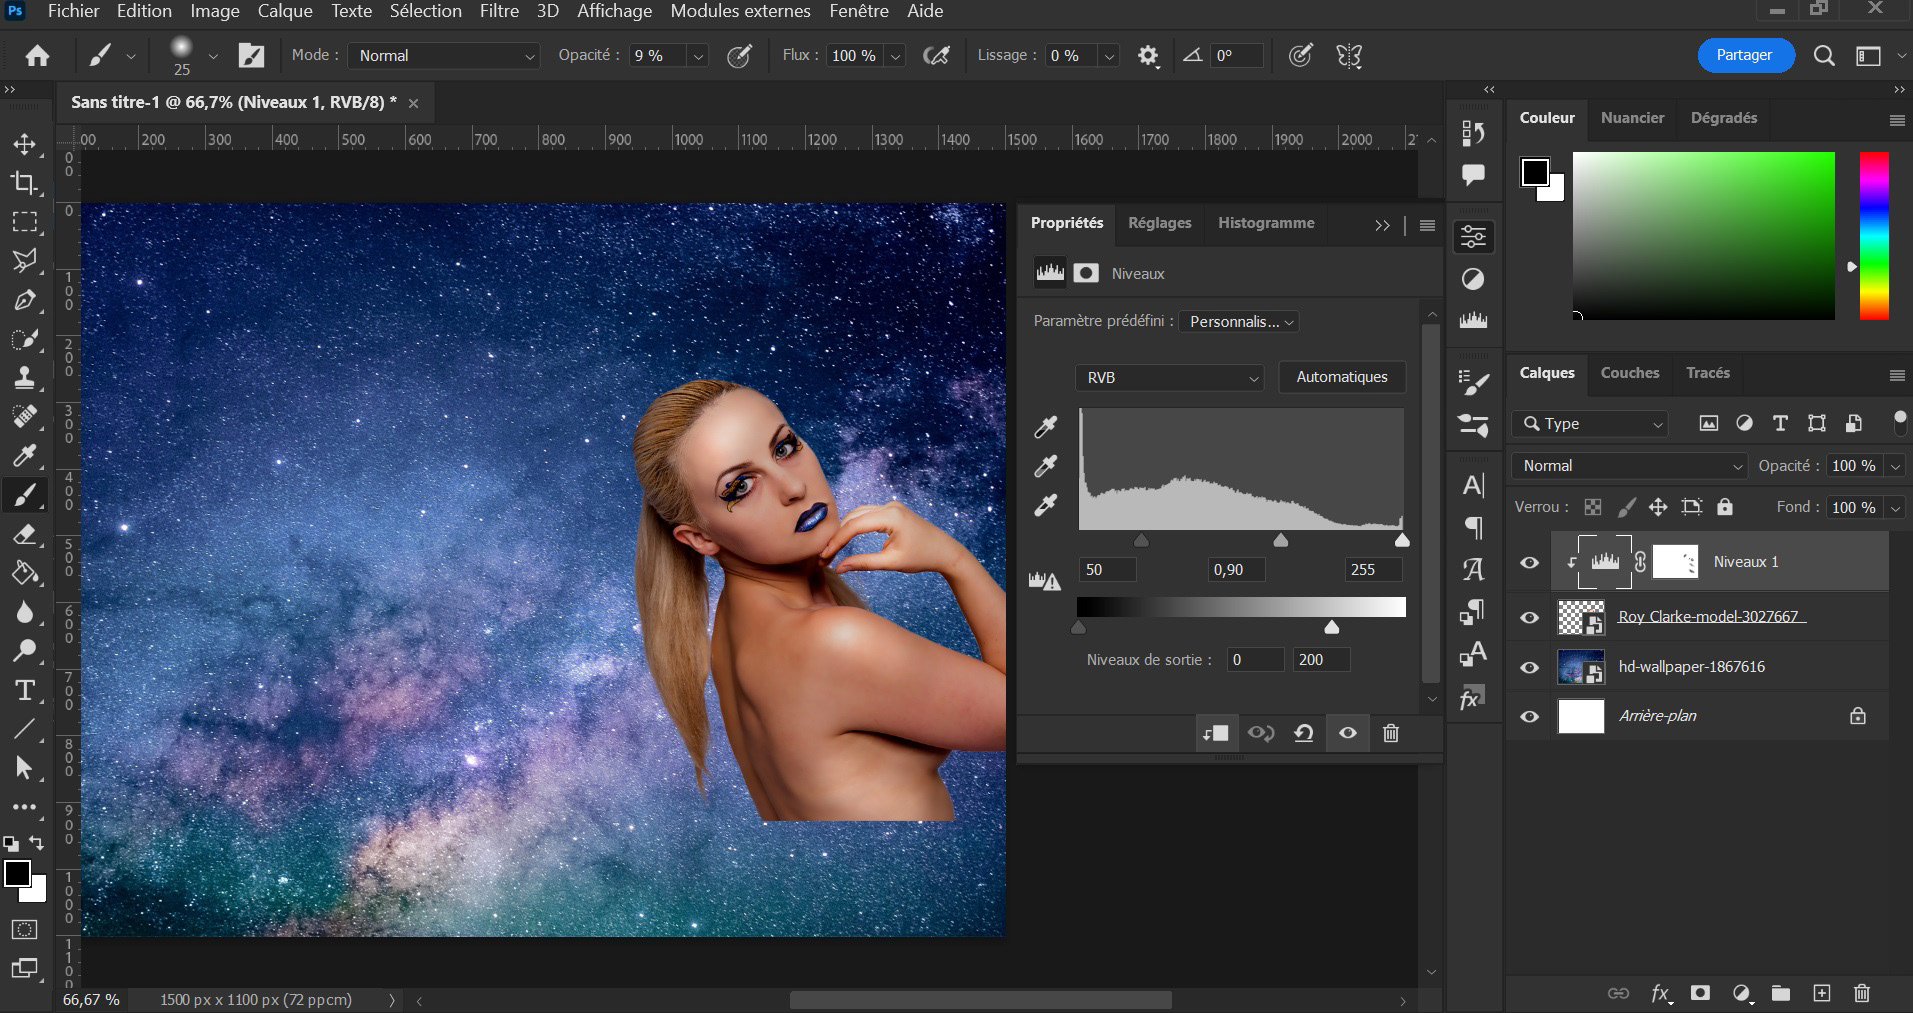The height and width of the screenshot is (1013, 1913).
Task: Hide the hd-wallpaper-1867616 layer
Action: coord(1529,667)
